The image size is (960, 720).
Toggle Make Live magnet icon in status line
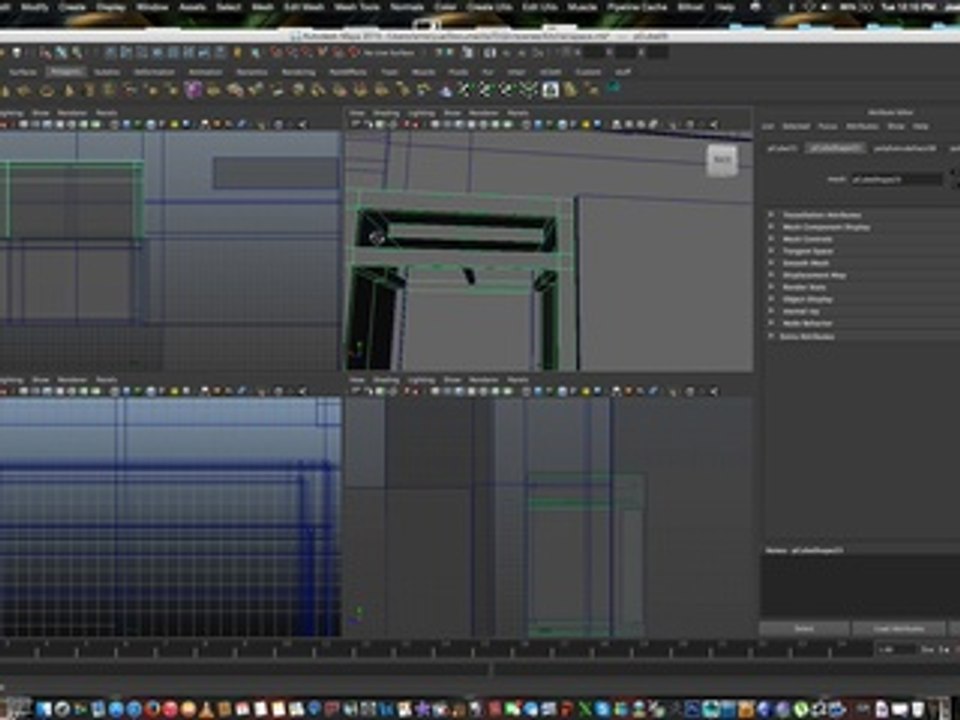click(353, 53)
